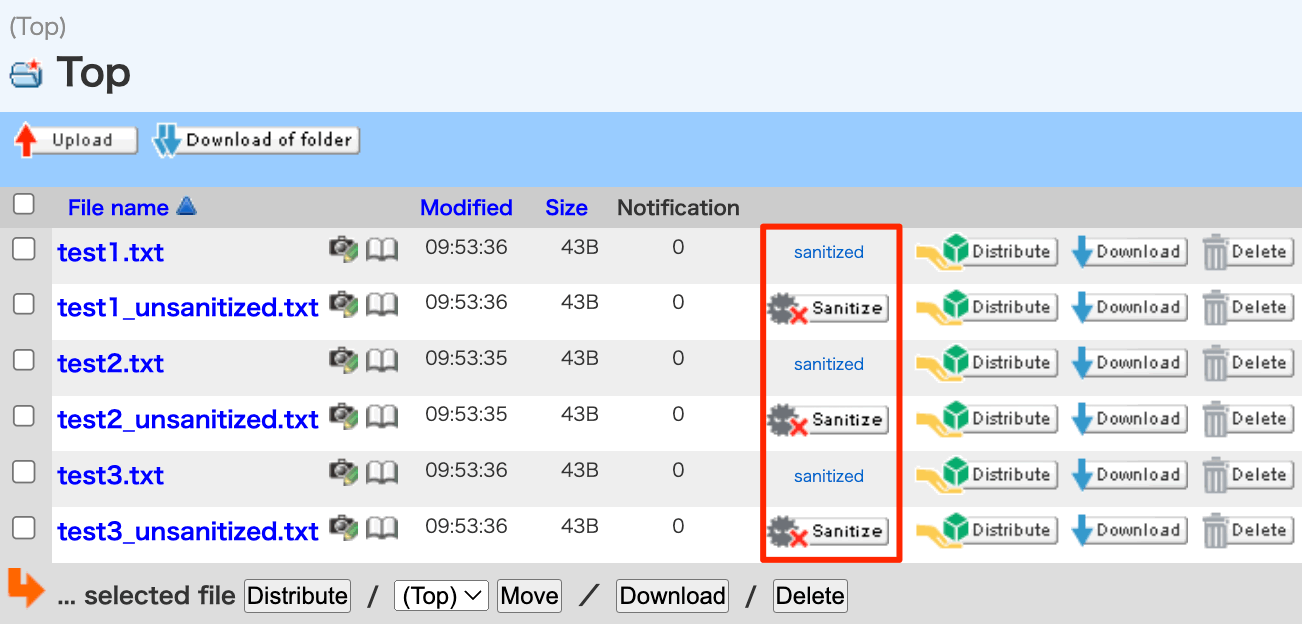Image resolution: width=1302 pixels, height=624 pixels.
Task: Open the test3_unsanitized.txt file link
Action: [x=188, y=532]
